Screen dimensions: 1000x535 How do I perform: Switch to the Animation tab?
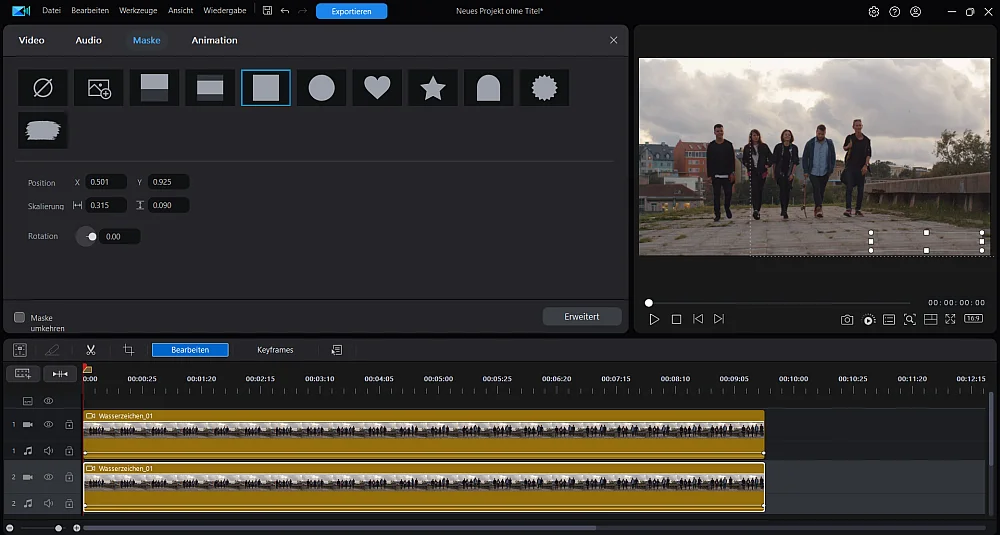point(214,40)
